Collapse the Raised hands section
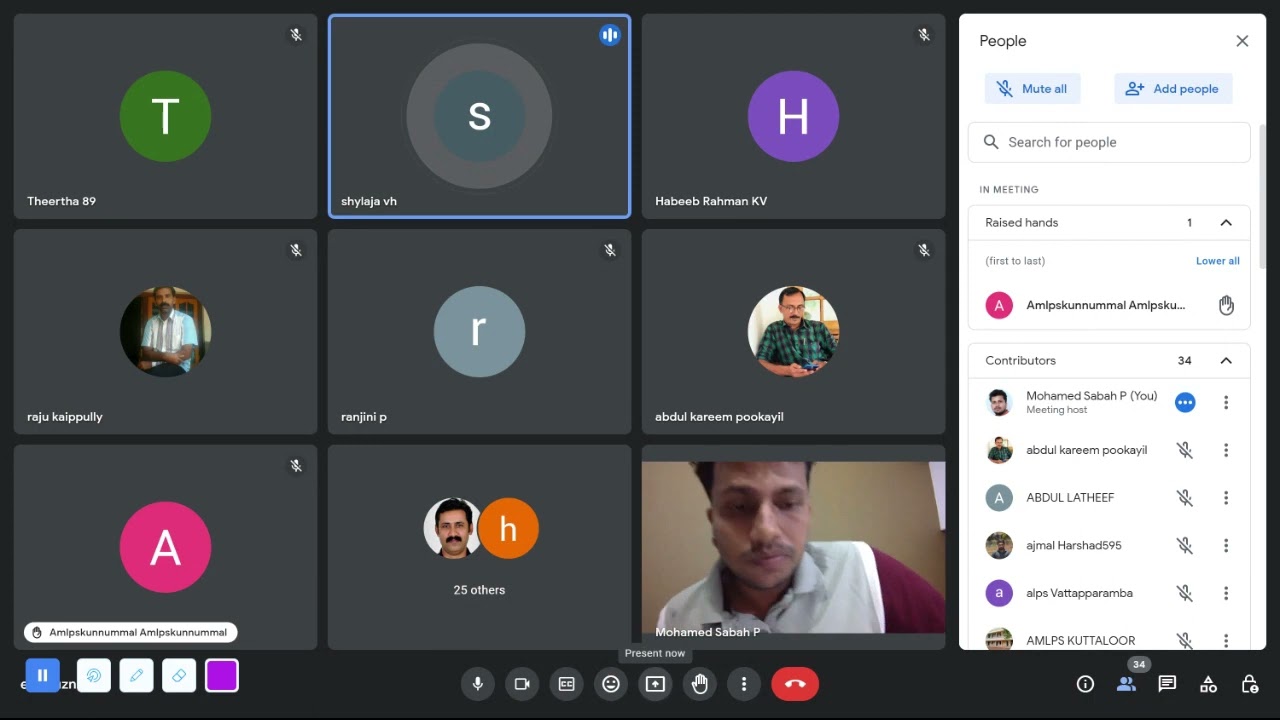Screen dimensions: 1280x720 click(1226, 223)
